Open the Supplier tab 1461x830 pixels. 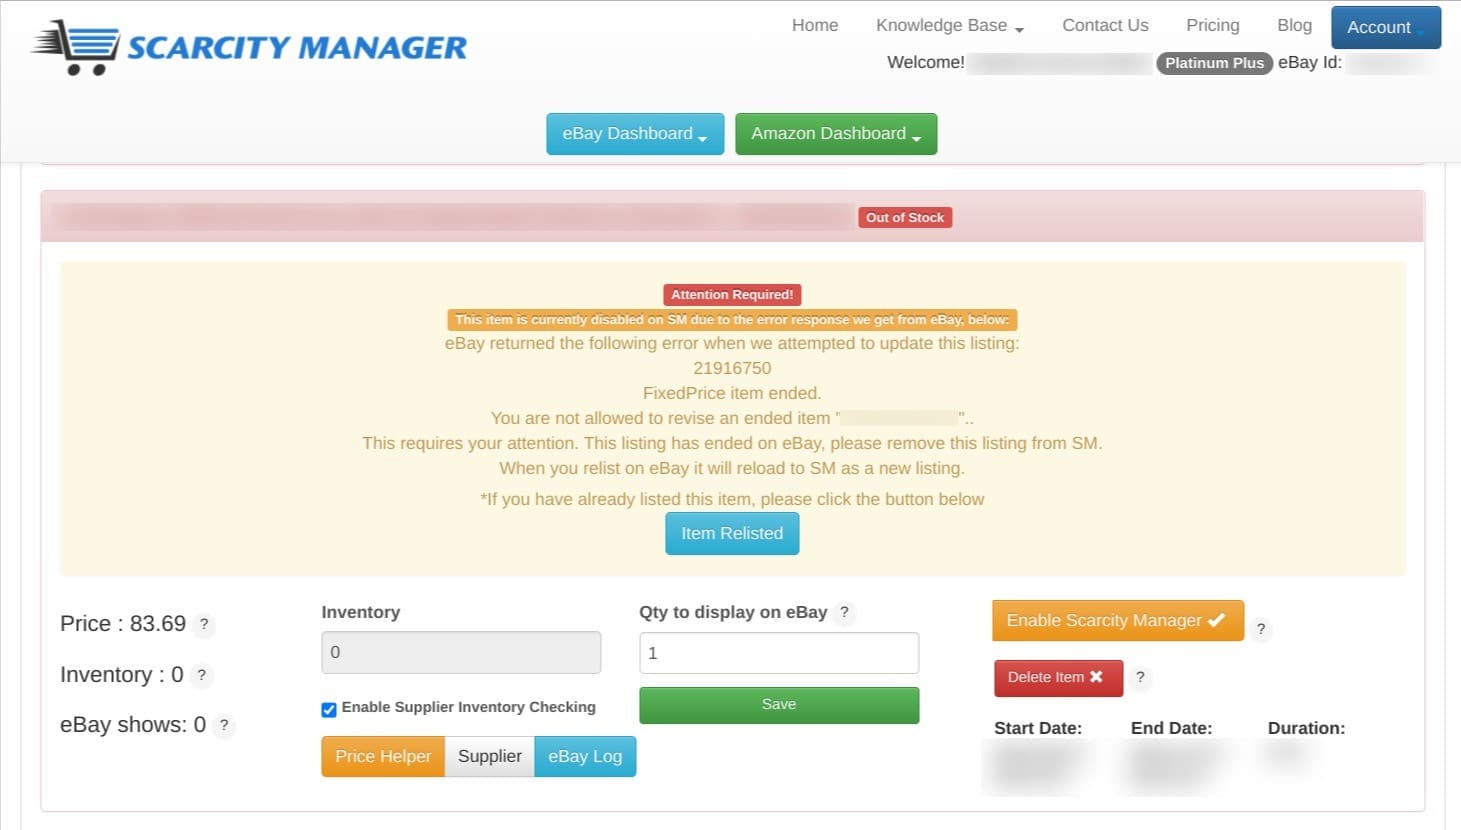[x=490, y=756]
